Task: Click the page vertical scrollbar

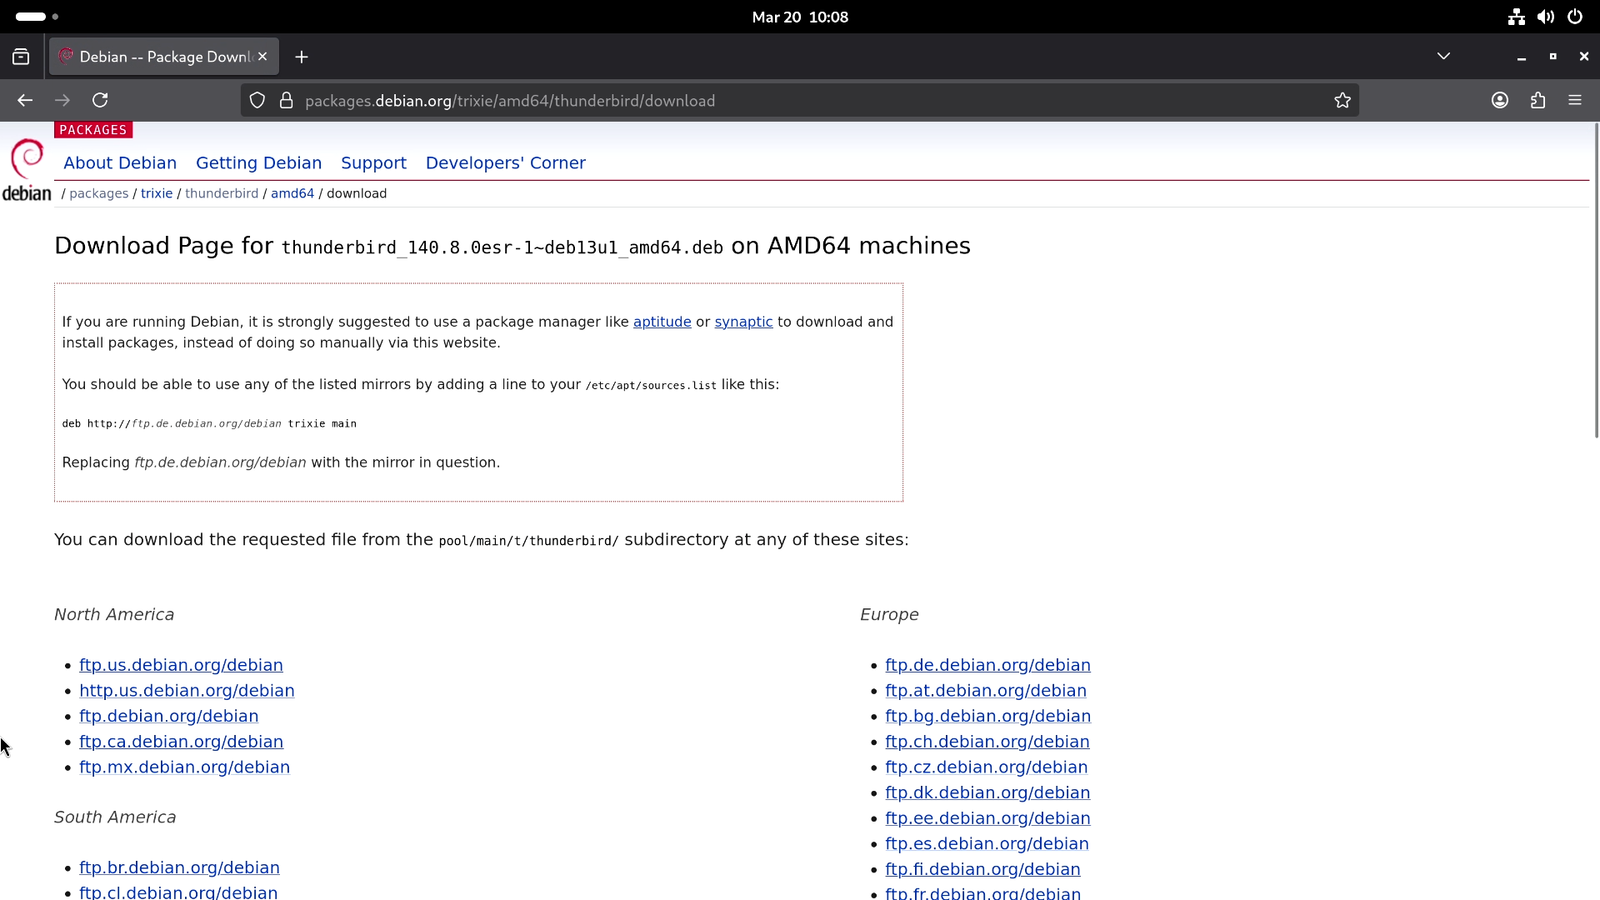Action: click(x=1595, y=280)
